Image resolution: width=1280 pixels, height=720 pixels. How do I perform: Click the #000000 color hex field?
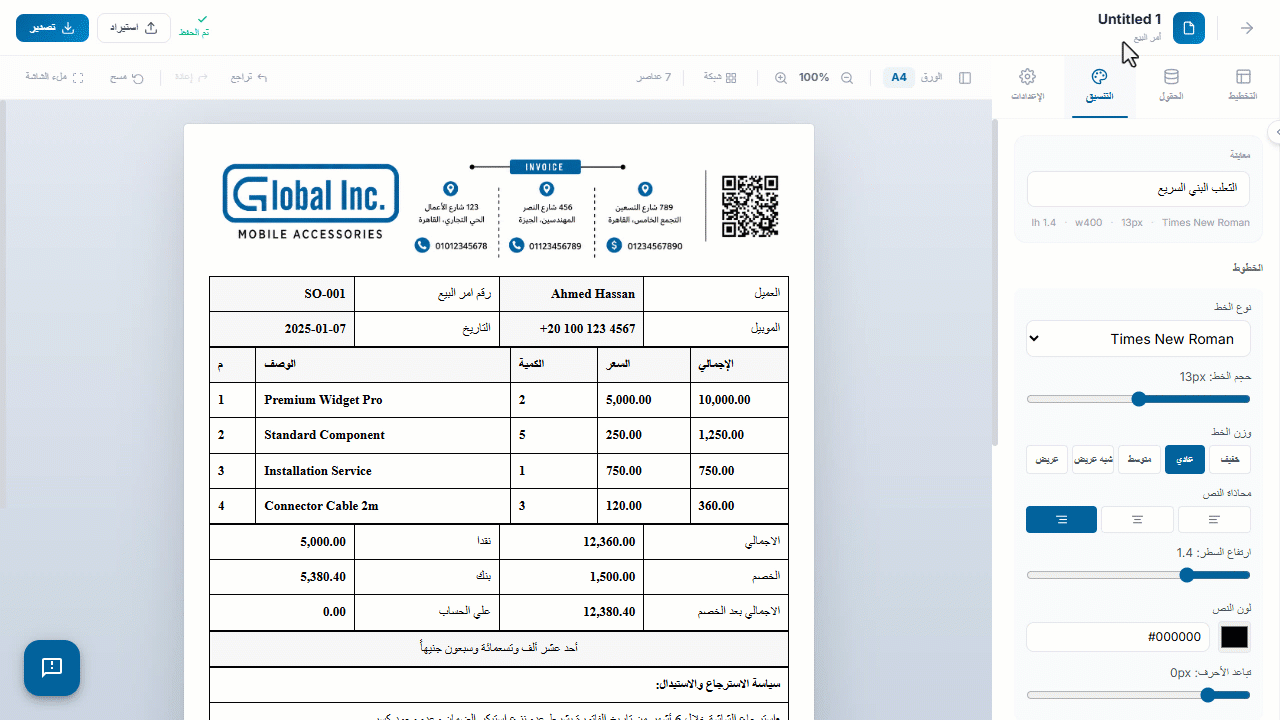1118,637
